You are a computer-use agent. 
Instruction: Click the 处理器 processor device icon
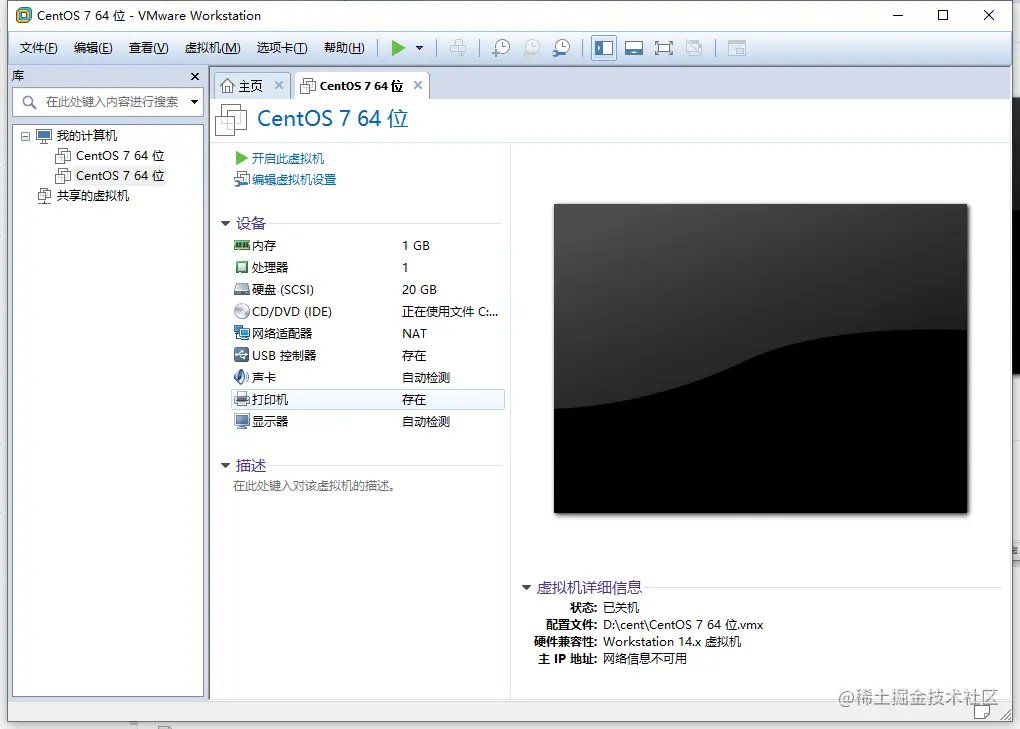click(242, 267)
